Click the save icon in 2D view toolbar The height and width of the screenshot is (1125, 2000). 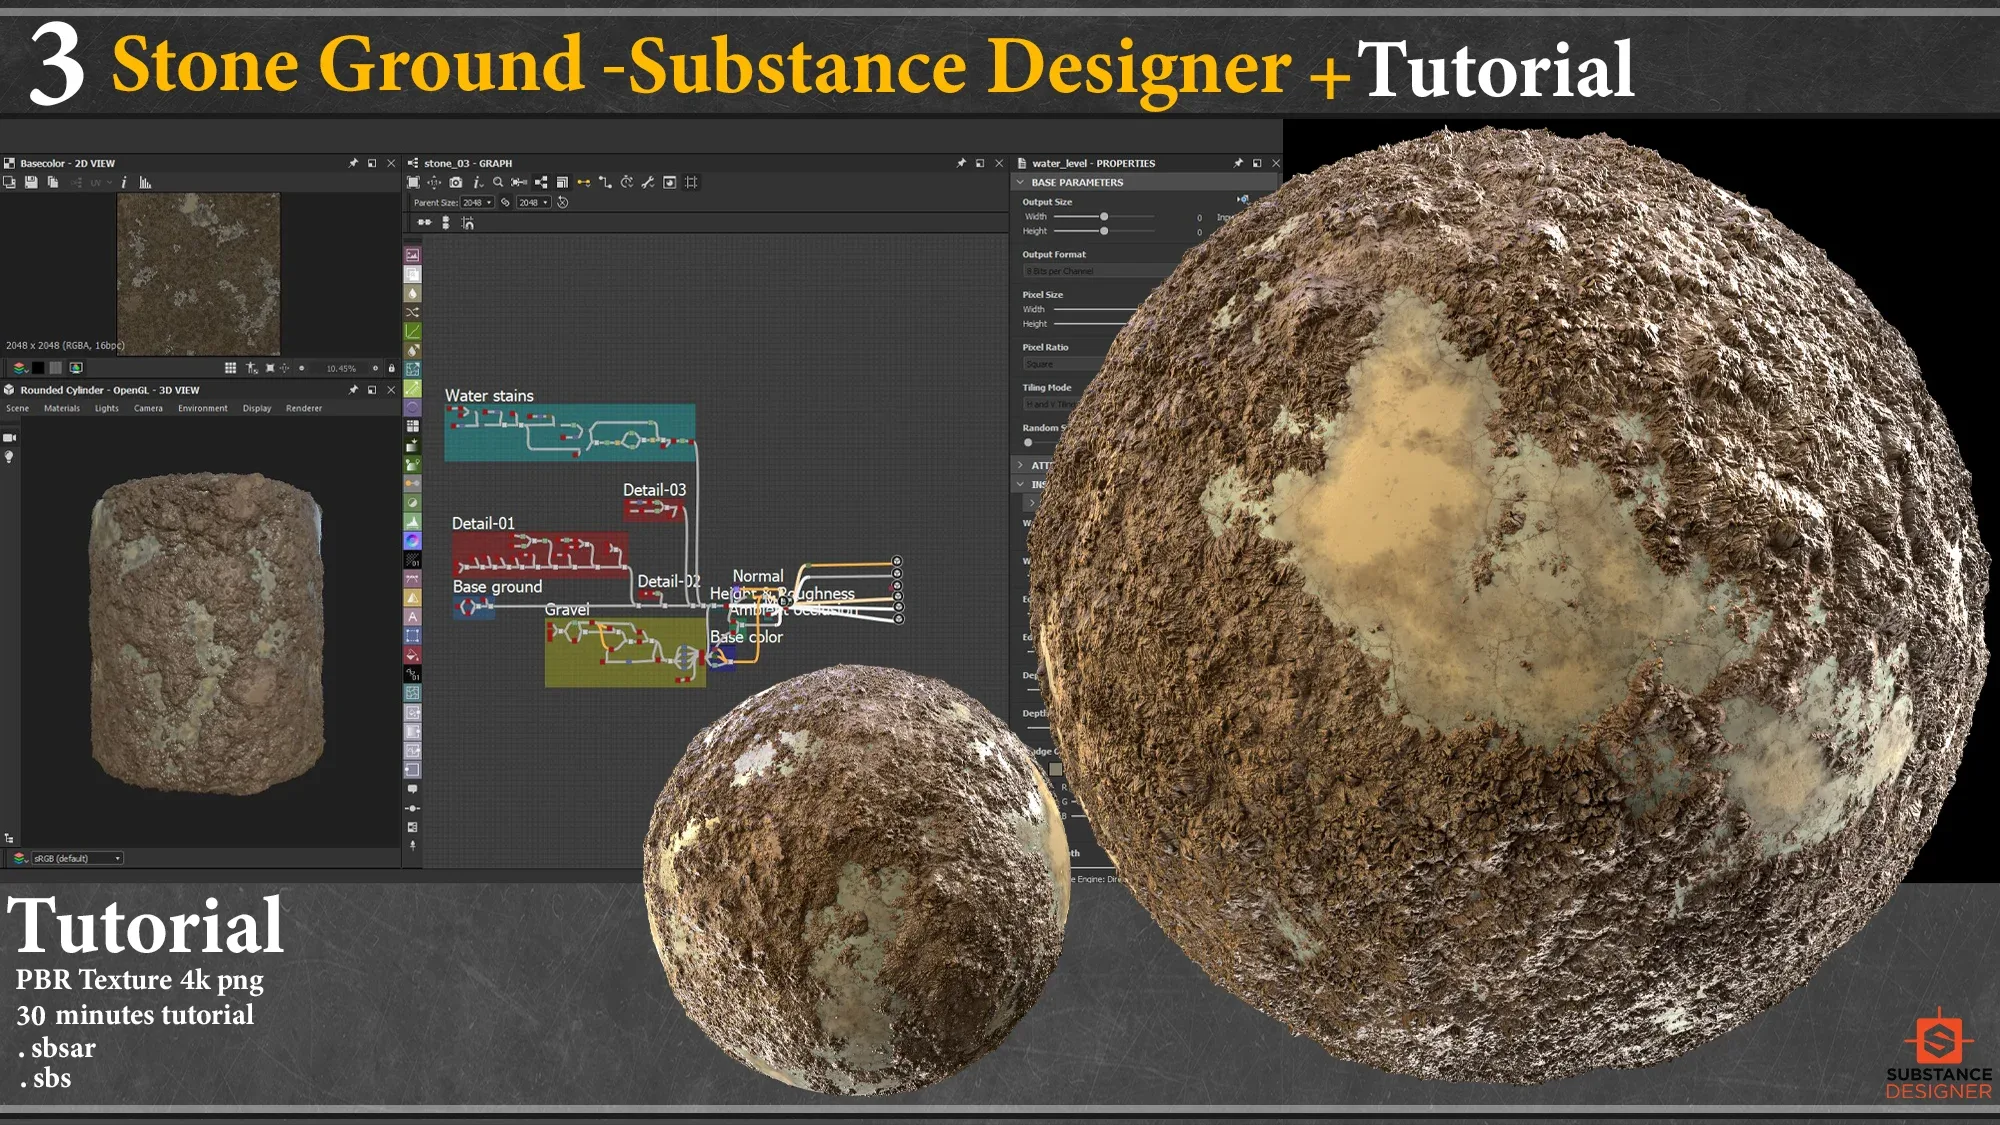coord(31,182)
